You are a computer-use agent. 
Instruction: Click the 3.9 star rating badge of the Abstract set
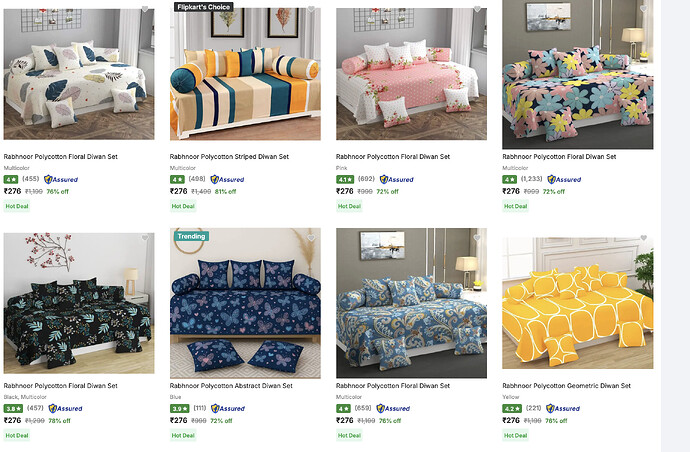(179, 408)
